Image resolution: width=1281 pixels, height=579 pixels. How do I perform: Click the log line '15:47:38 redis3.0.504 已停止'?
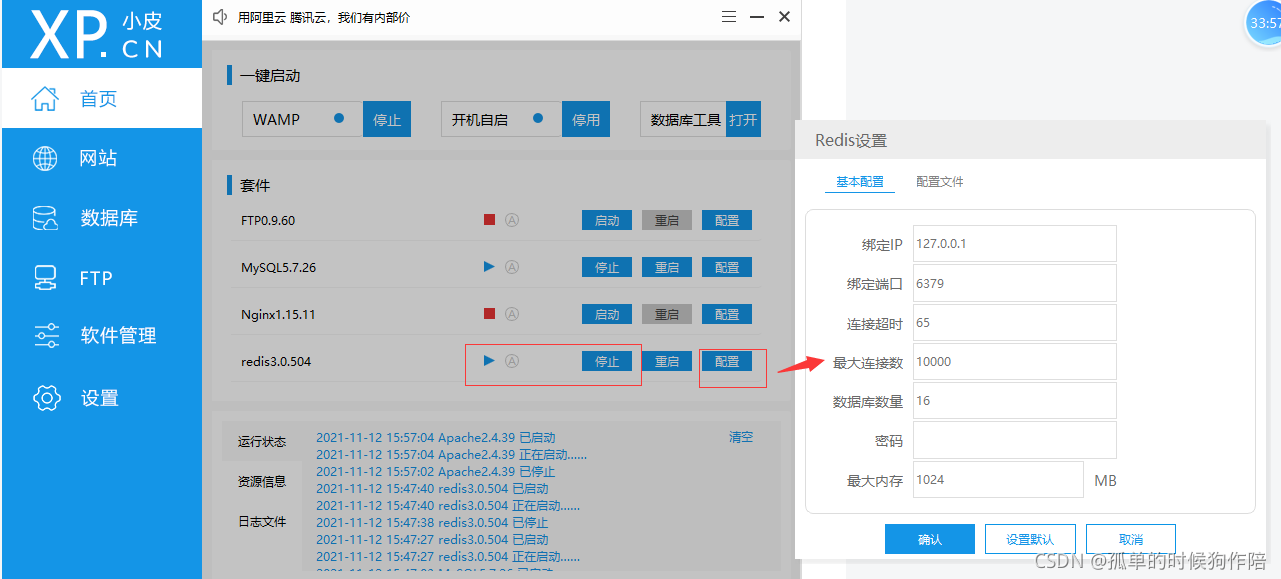432,522
